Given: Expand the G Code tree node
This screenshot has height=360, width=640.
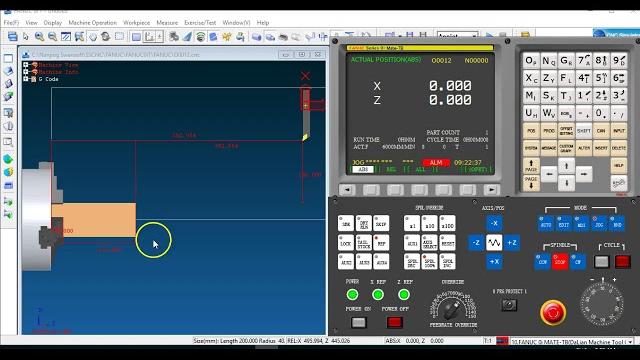Looking at the screenshot, I should [x=26, y=78].
